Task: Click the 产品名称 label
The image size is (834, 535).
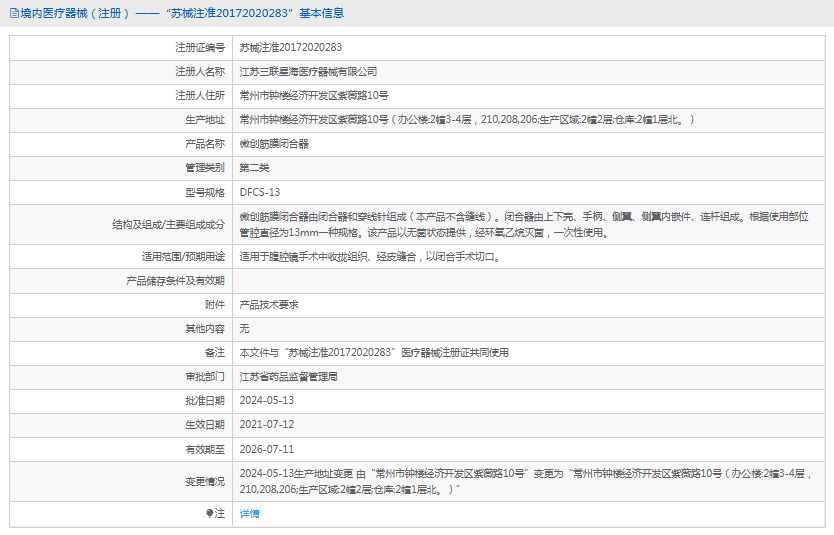Action: click(205, 144)
